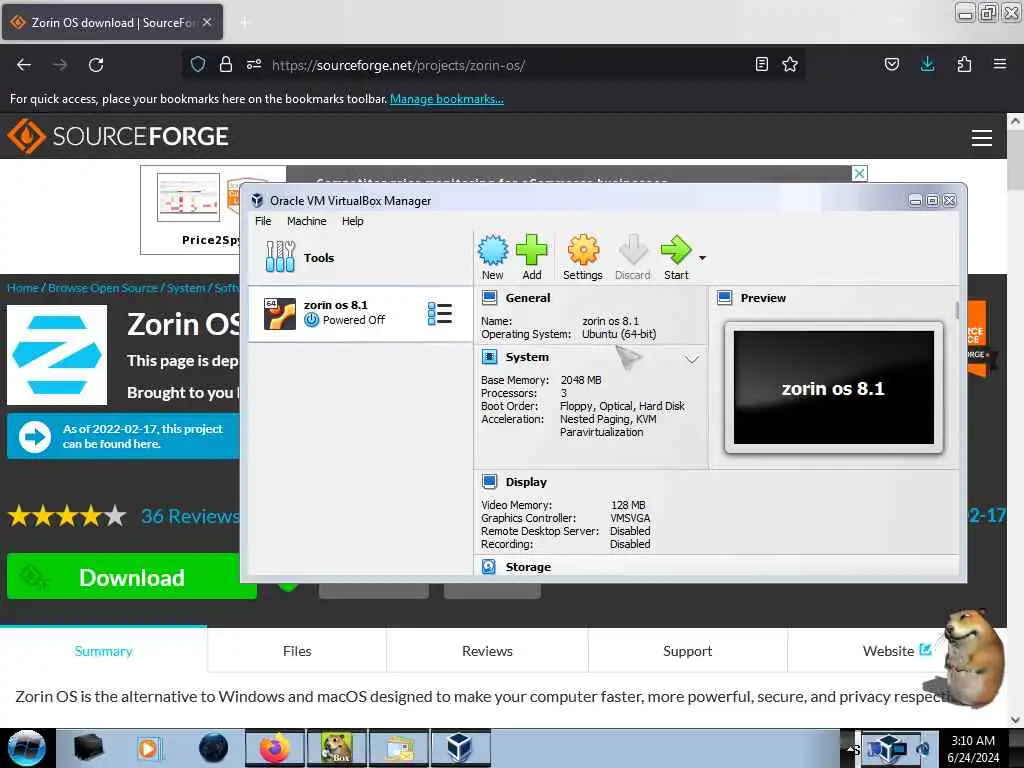Switch to the Summary tab
1024x768 pixels.
[103, 650]
